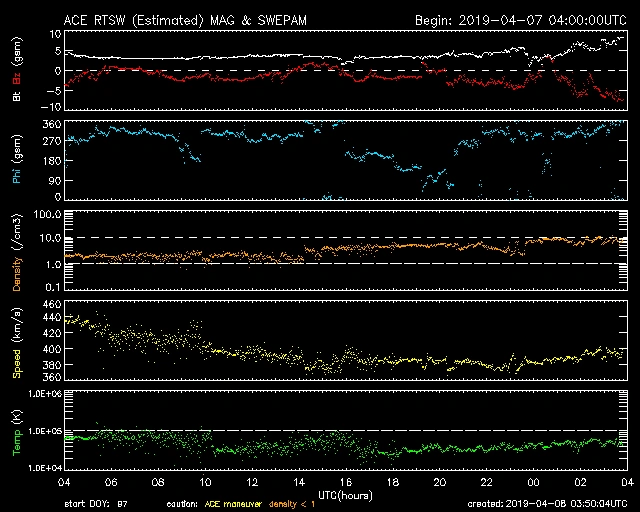
Task: Click inside the Bt/Bz magnetic field plot panel
Action: tap(346, 70)
